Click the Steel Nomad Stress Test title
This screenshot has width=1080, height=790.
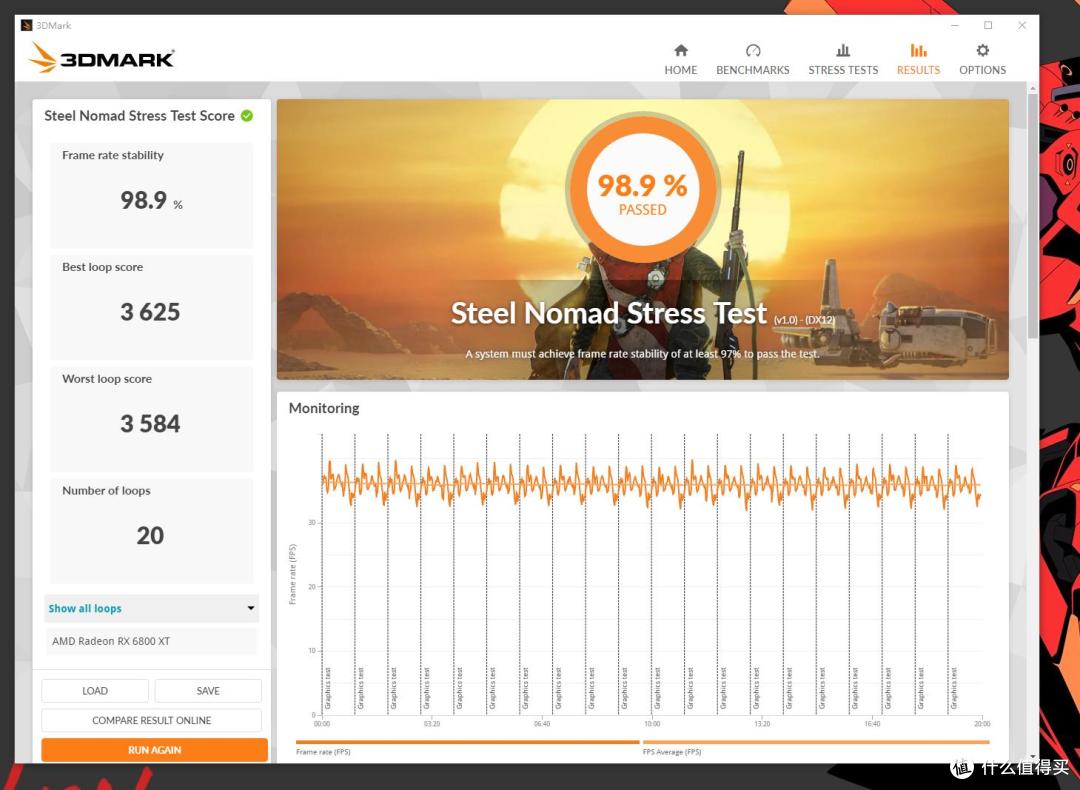[608, 313]
